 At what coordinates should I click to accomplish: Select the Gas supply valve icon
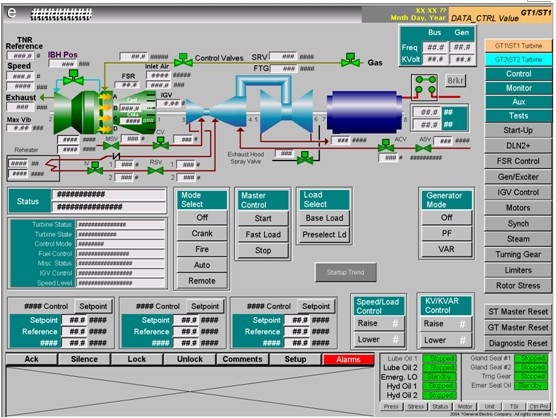(x=350, y=60)
